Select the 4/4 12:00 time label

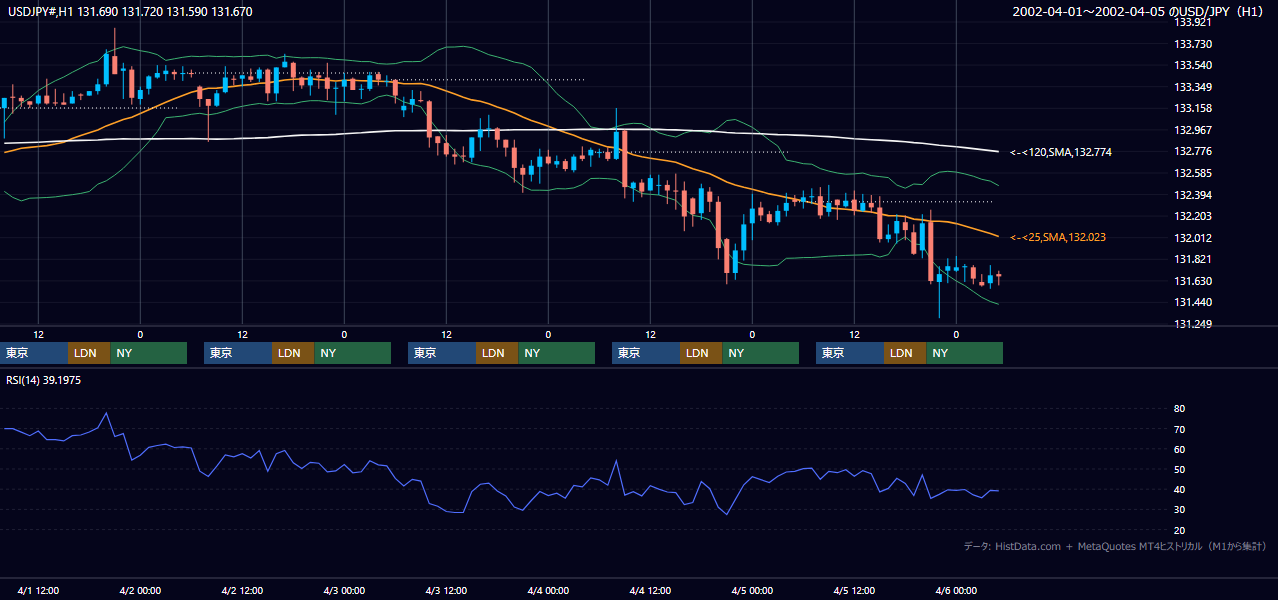coord(650,591)
